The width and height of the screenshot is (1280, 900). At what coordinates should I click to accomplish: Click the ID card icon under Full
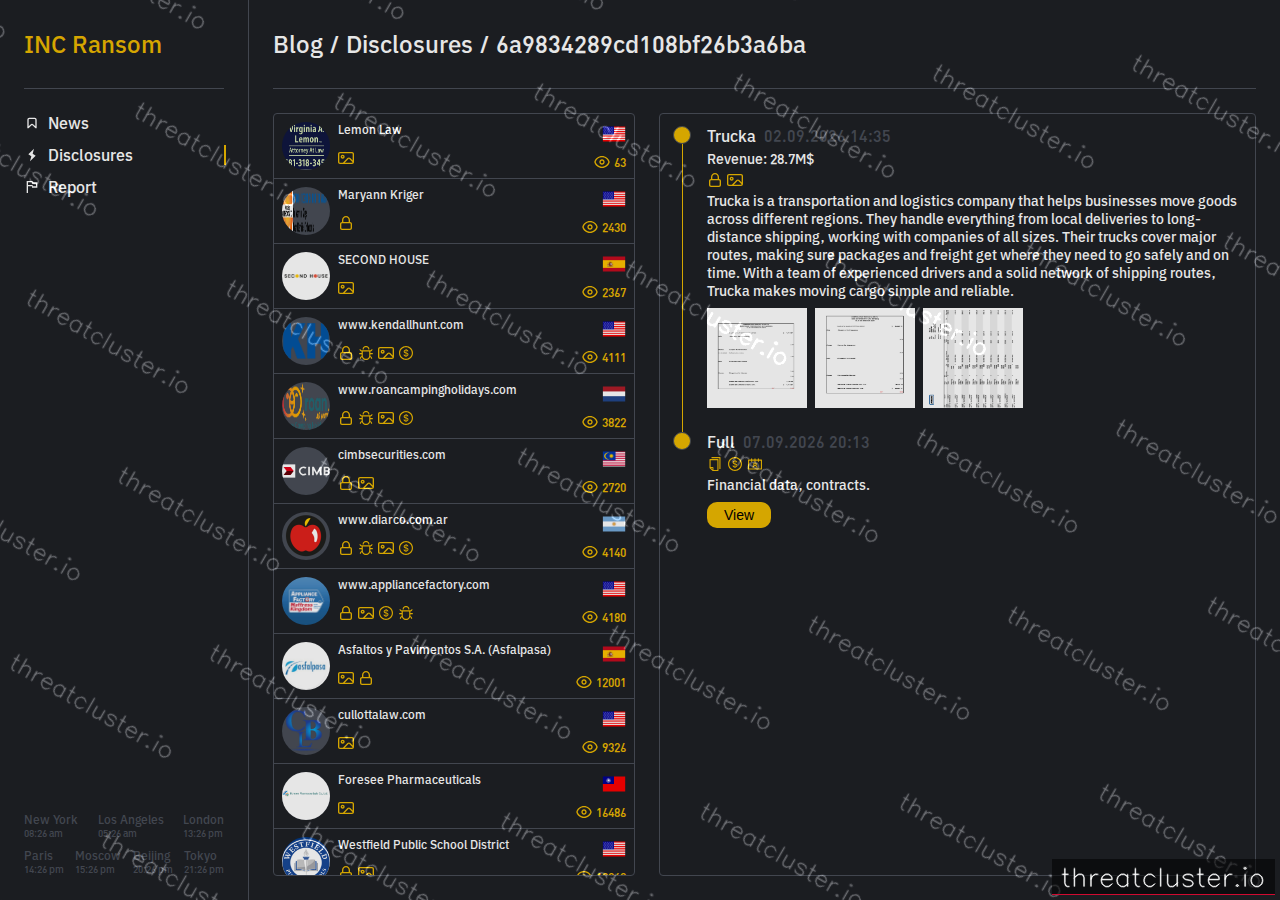[x=755, y=464]
